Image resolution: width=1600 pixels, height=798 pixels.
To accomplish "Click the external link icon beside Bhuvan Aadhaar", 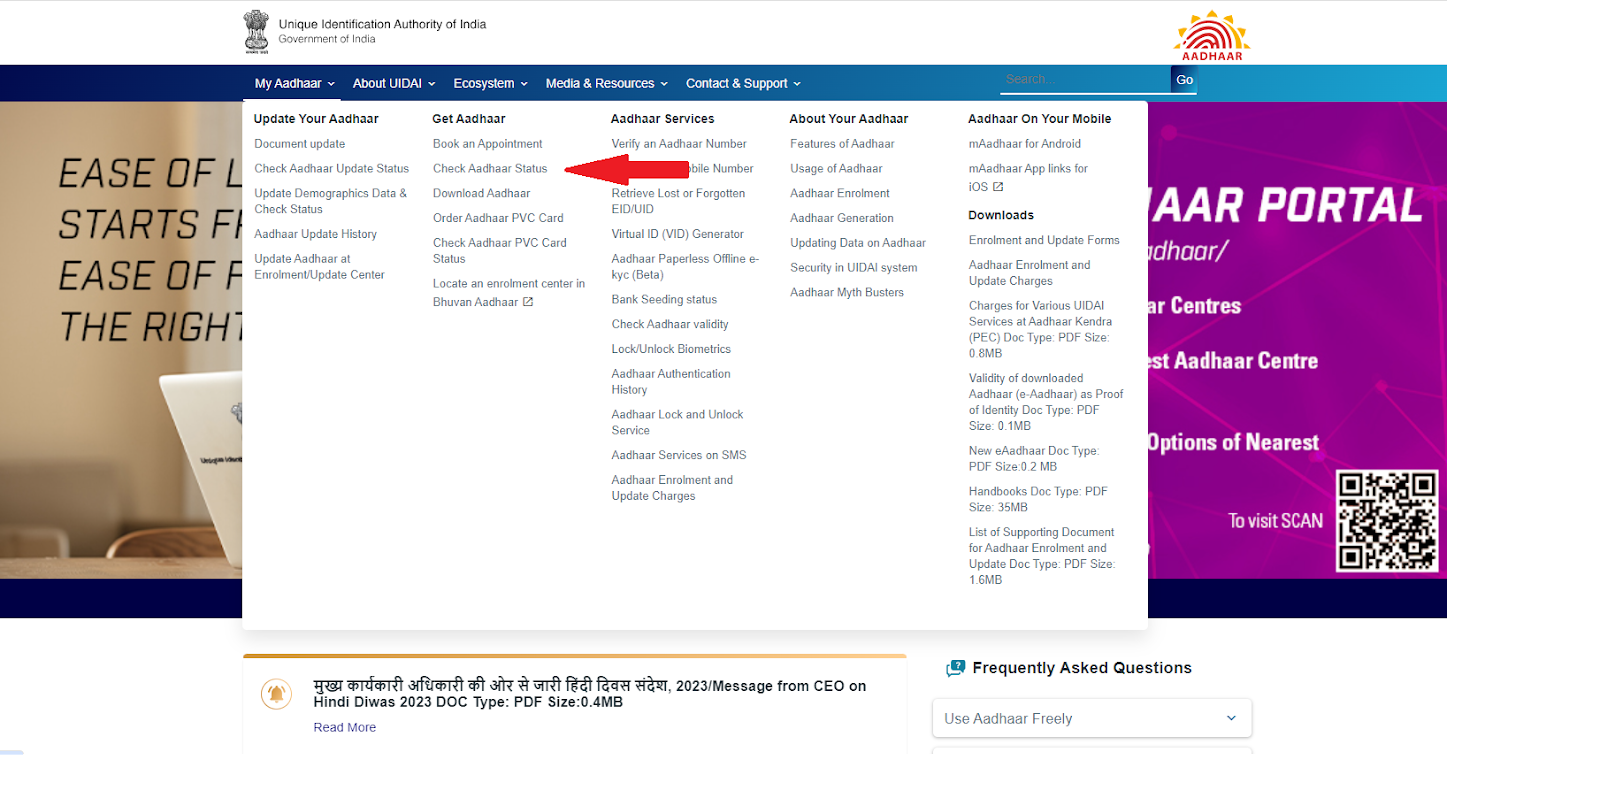I will pyautogui.click(x=528, y=302).
